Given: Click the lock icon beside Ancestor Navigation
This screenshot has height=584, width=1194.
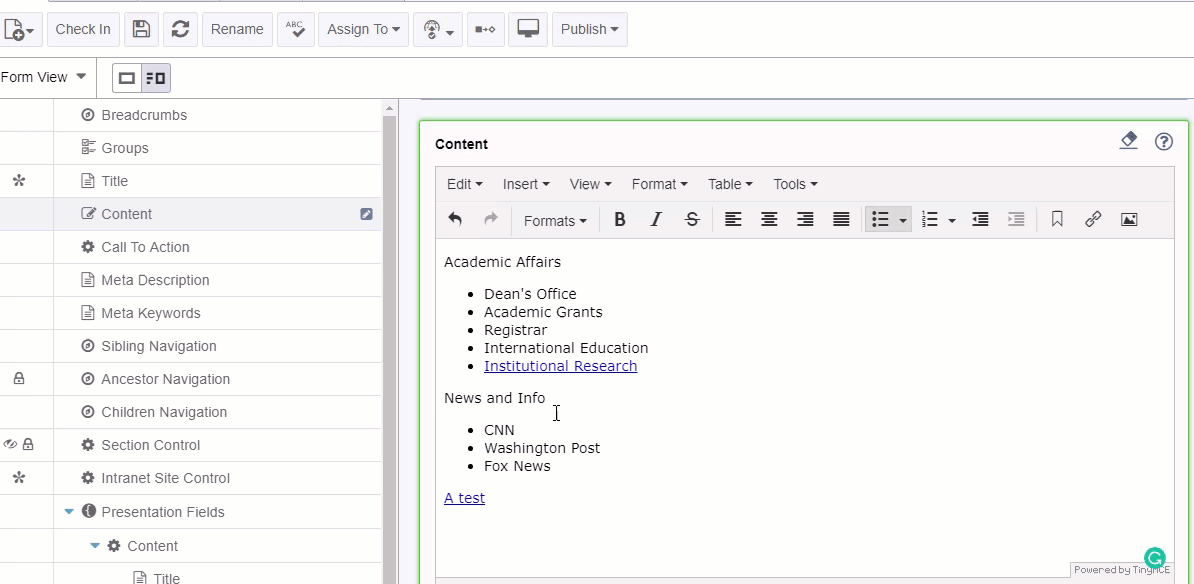Looking at the screenshot, I should coord(19,378).
